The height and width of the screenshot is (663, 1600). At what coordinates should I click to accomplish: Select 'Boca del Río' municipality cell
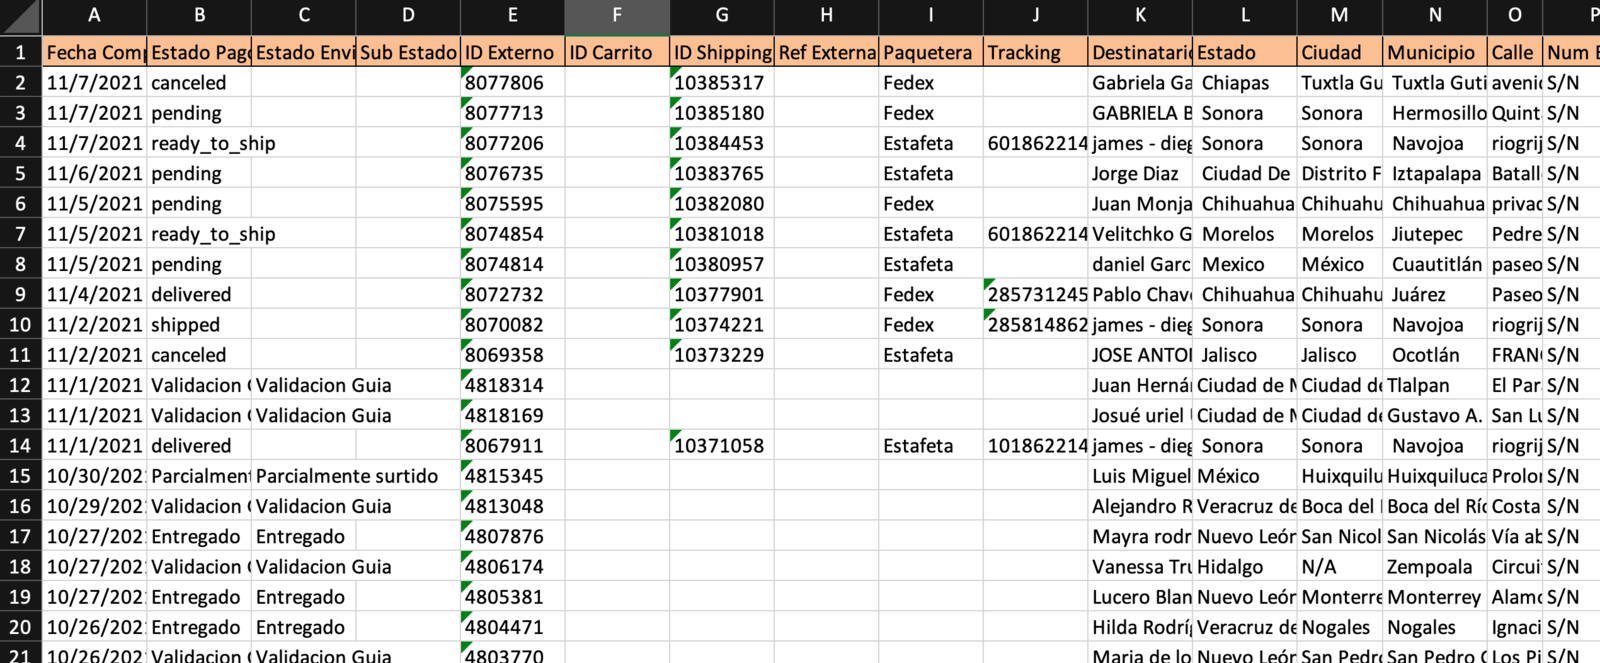[x=1435, y=506]
